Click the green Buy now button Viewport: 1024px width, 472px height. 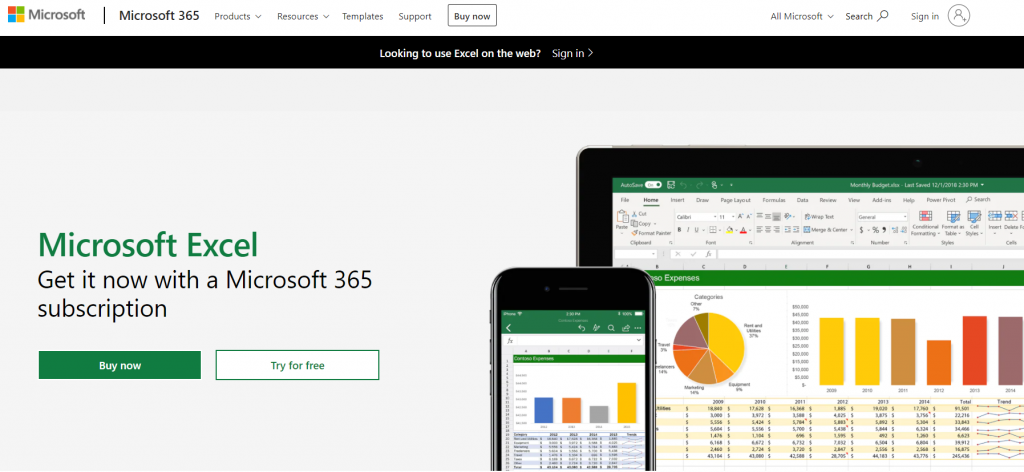coord(120,365)
